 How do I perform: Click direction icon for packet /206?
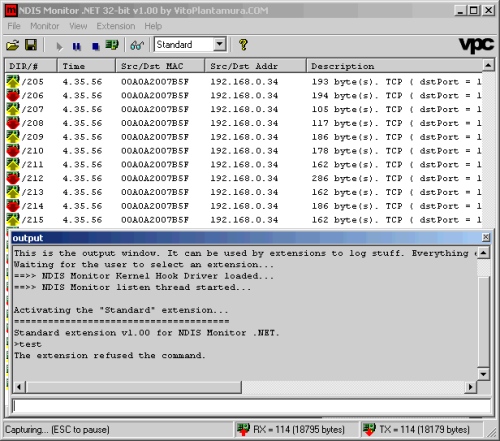(13, 95)
